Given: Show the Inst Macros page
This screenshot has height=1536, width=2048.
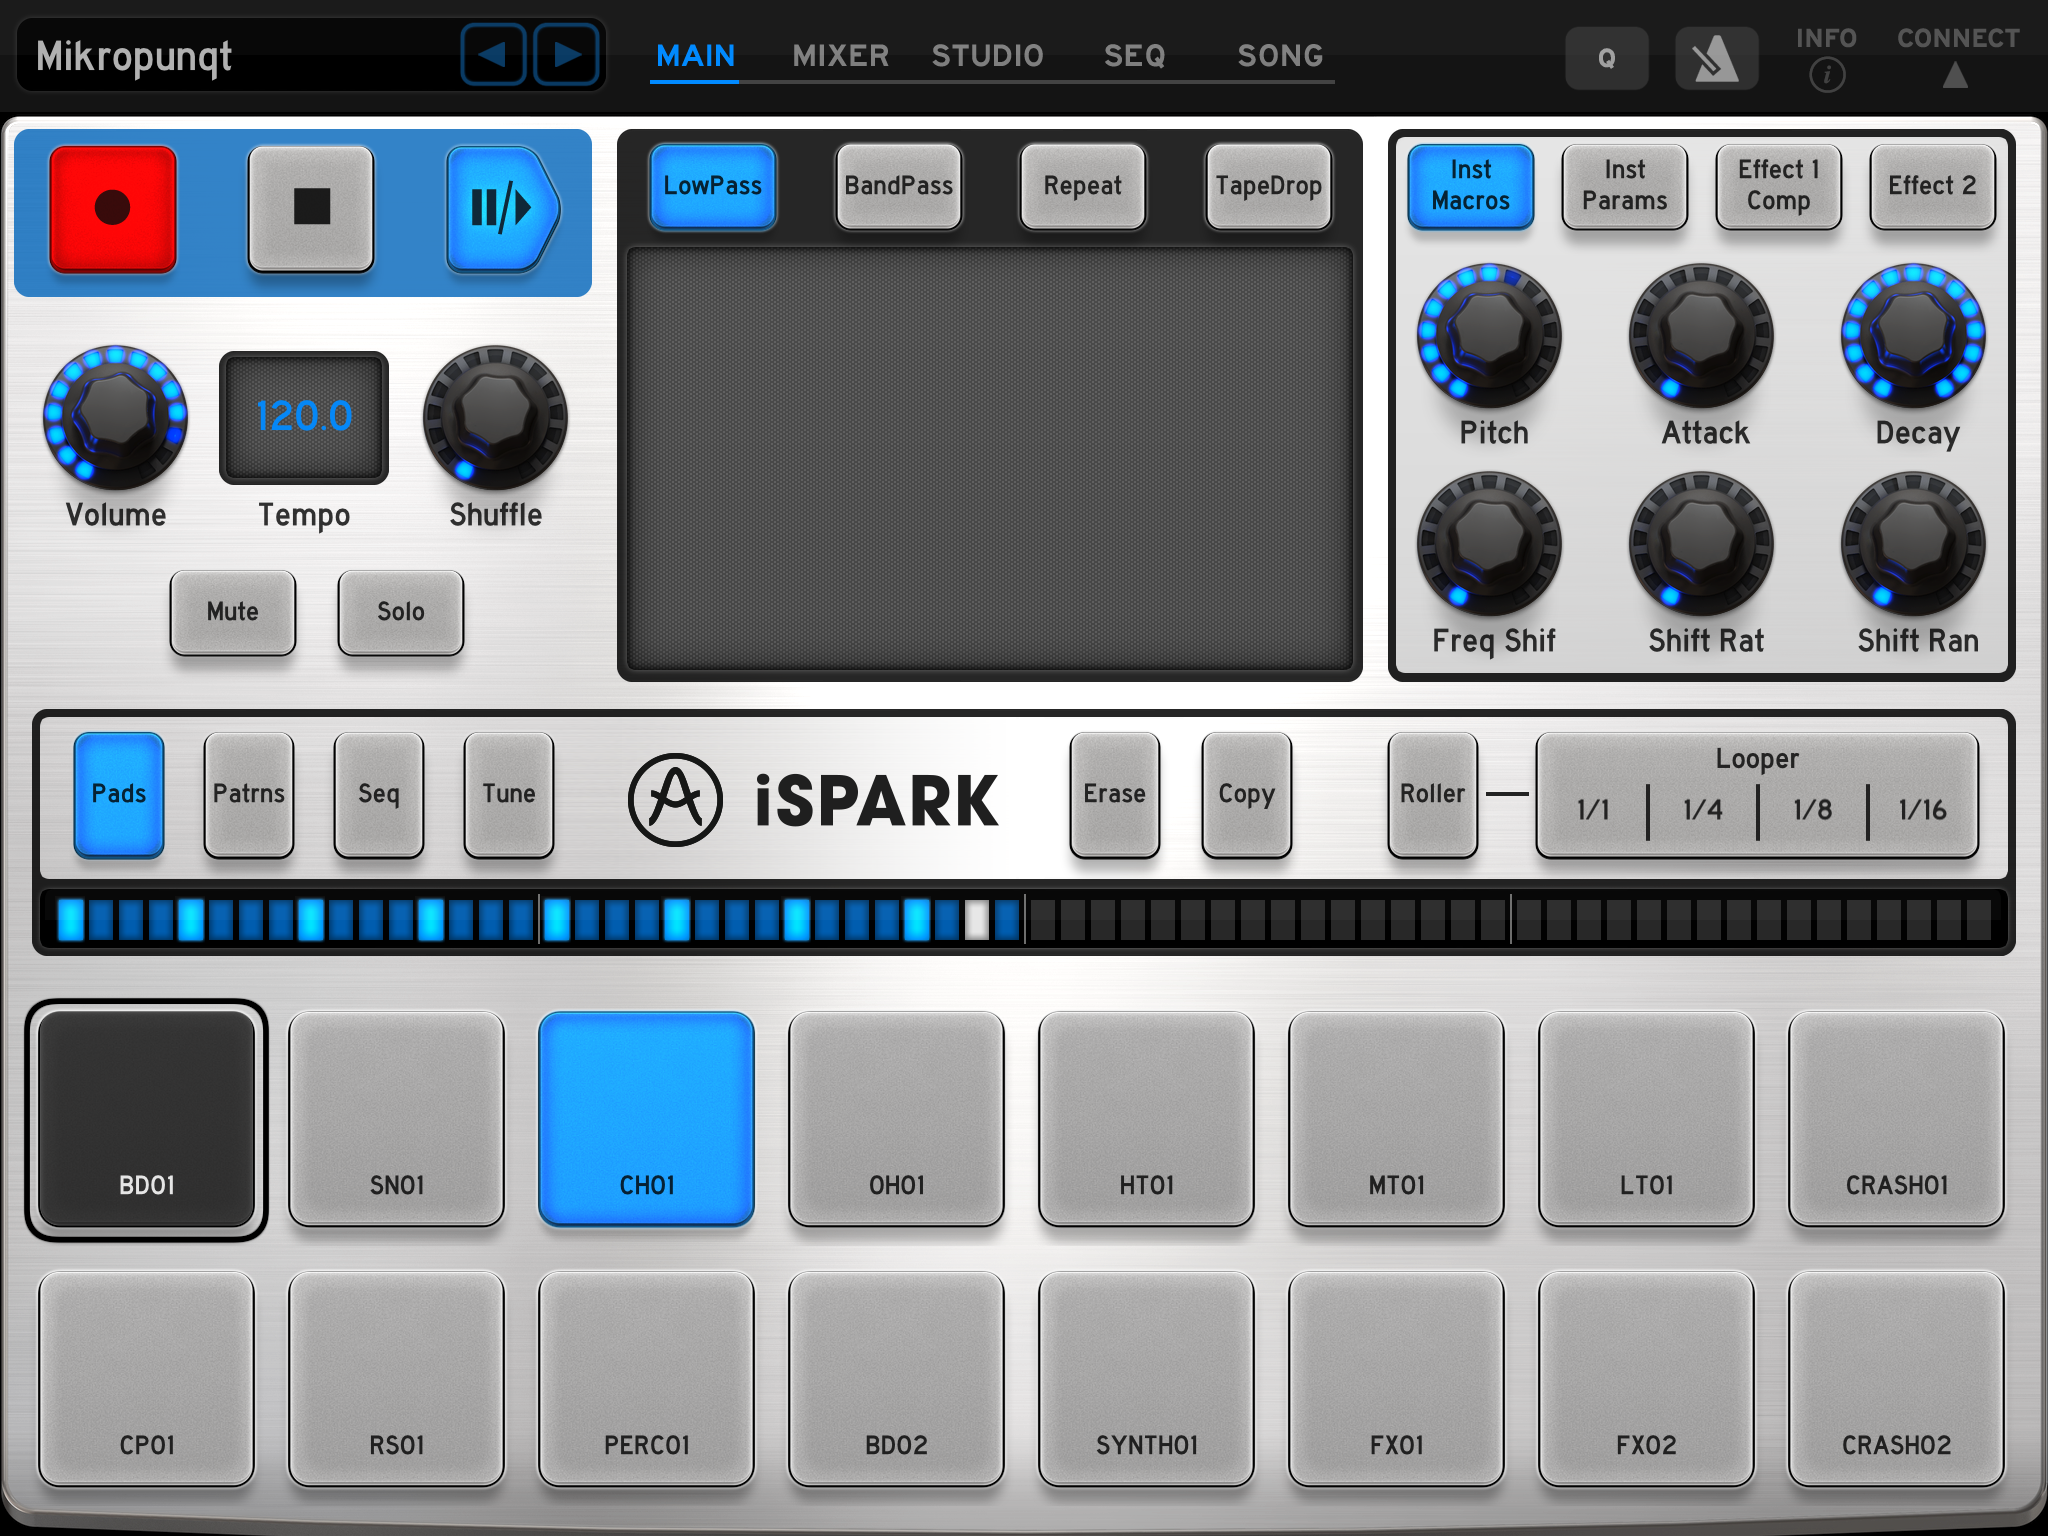Looking at the screenshot, I should pos(1471,187).
